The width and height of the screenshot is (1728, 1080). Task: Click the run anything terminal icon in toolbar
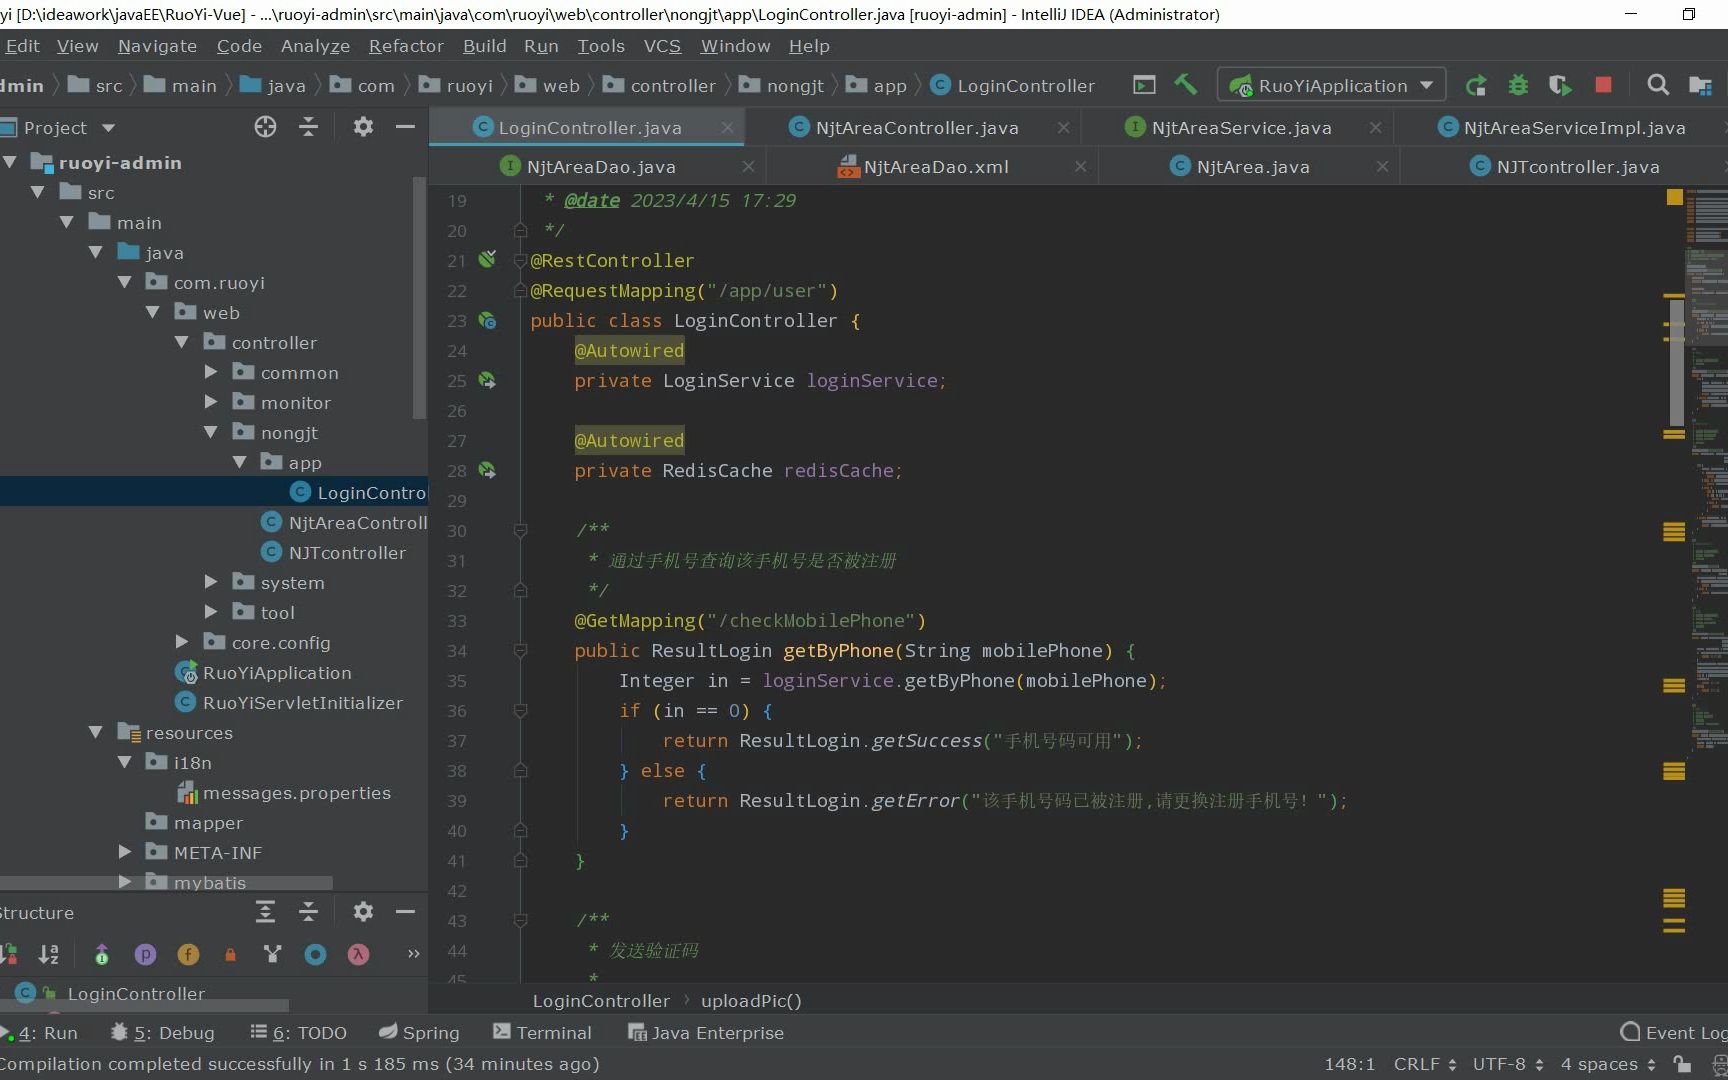point(1144,85)
